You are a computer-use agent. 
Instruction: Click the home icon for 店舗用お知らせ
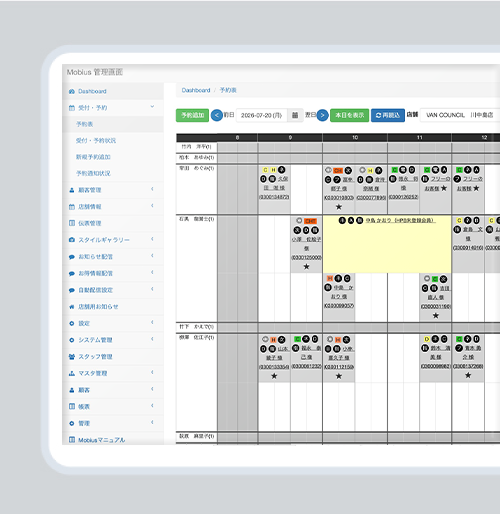(72, 307)
